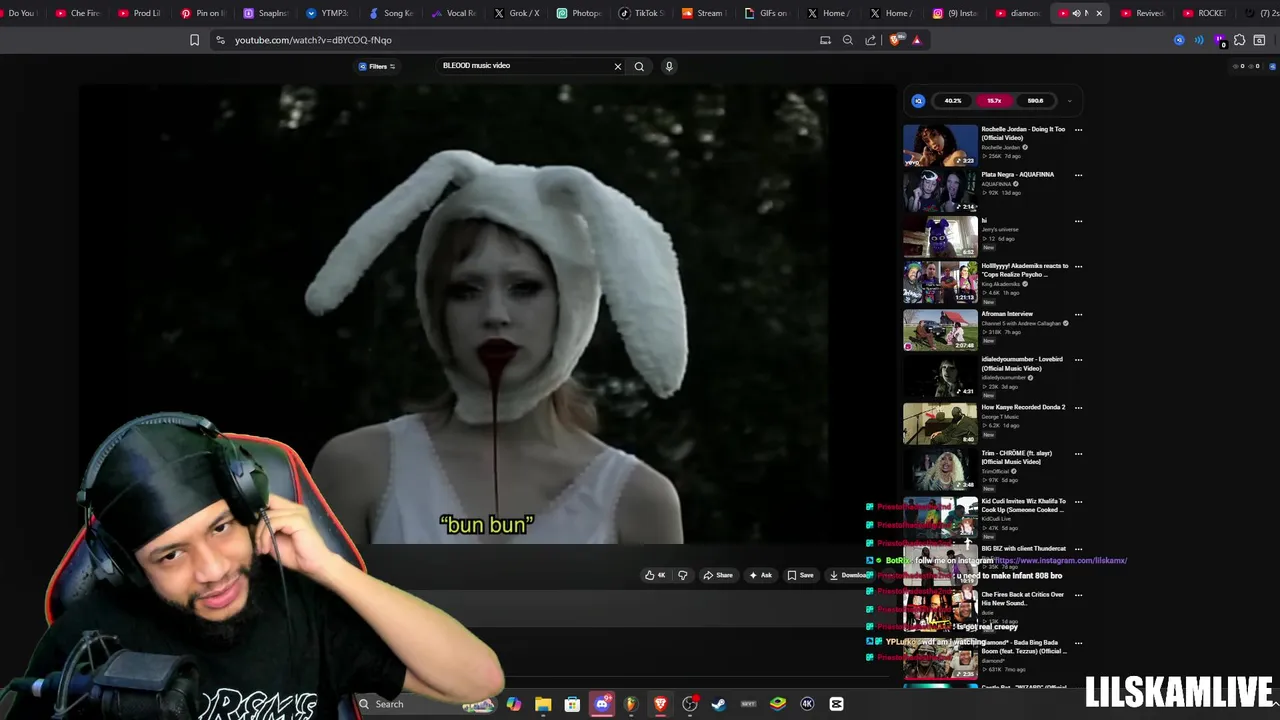Open Trim - CHROME music video title
This screenshot has height=720, width=1280.
point(1017,457)
